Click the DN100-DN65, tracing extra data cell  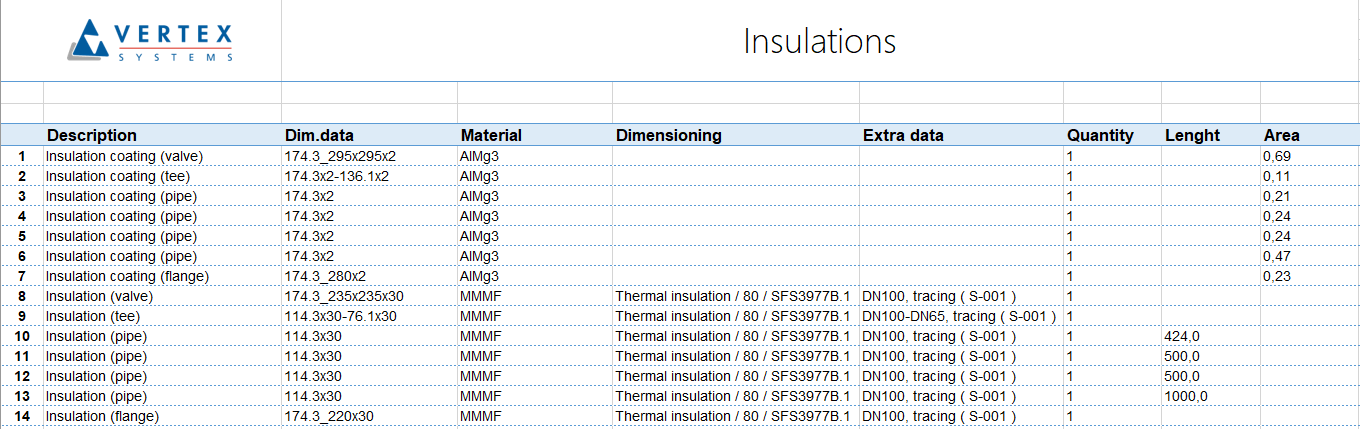pos(958,316)
